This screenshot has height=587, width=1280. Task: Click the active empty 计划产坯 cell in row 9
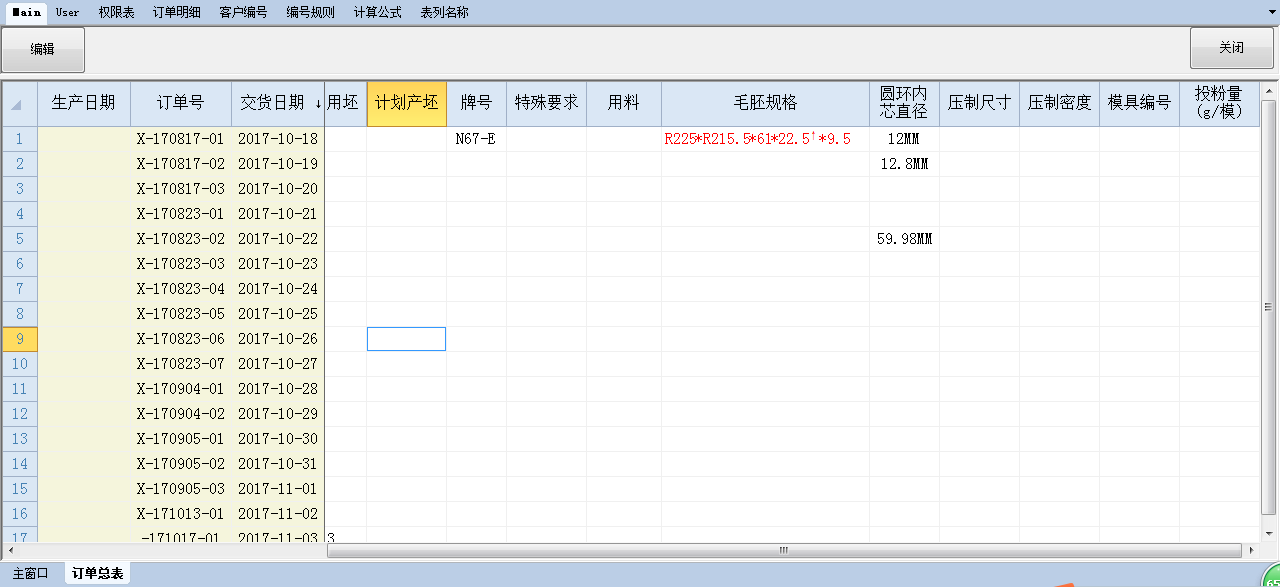point(406,339)
